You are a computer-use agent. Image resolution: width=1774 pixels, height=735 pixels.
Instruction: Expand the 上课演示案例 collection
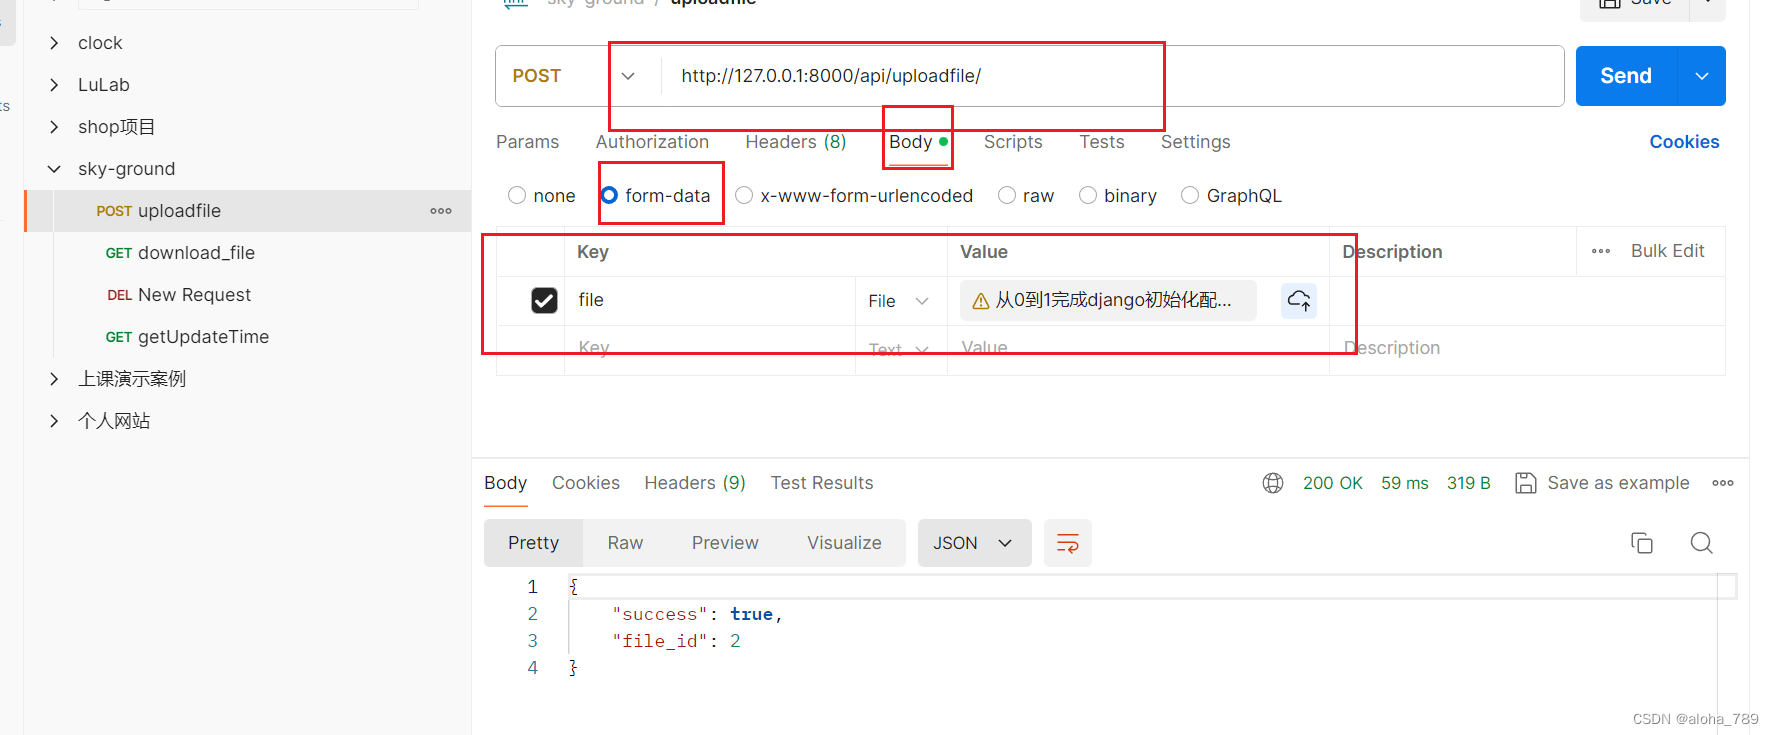[54, 379]
